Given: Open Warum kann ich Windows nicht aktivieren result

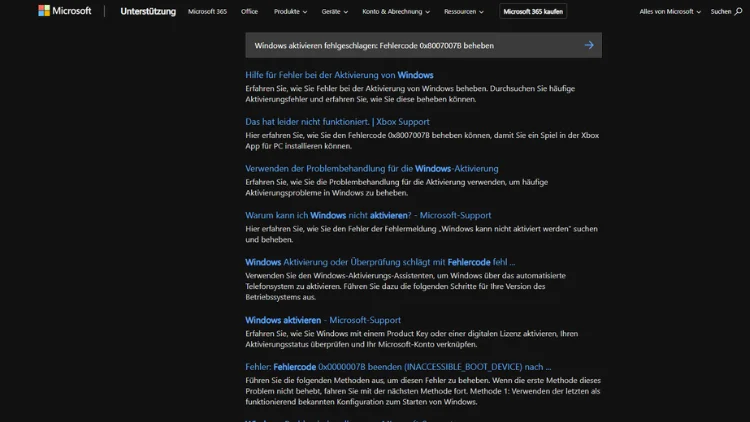Looking at the screenshot, I should pos(368,215).
